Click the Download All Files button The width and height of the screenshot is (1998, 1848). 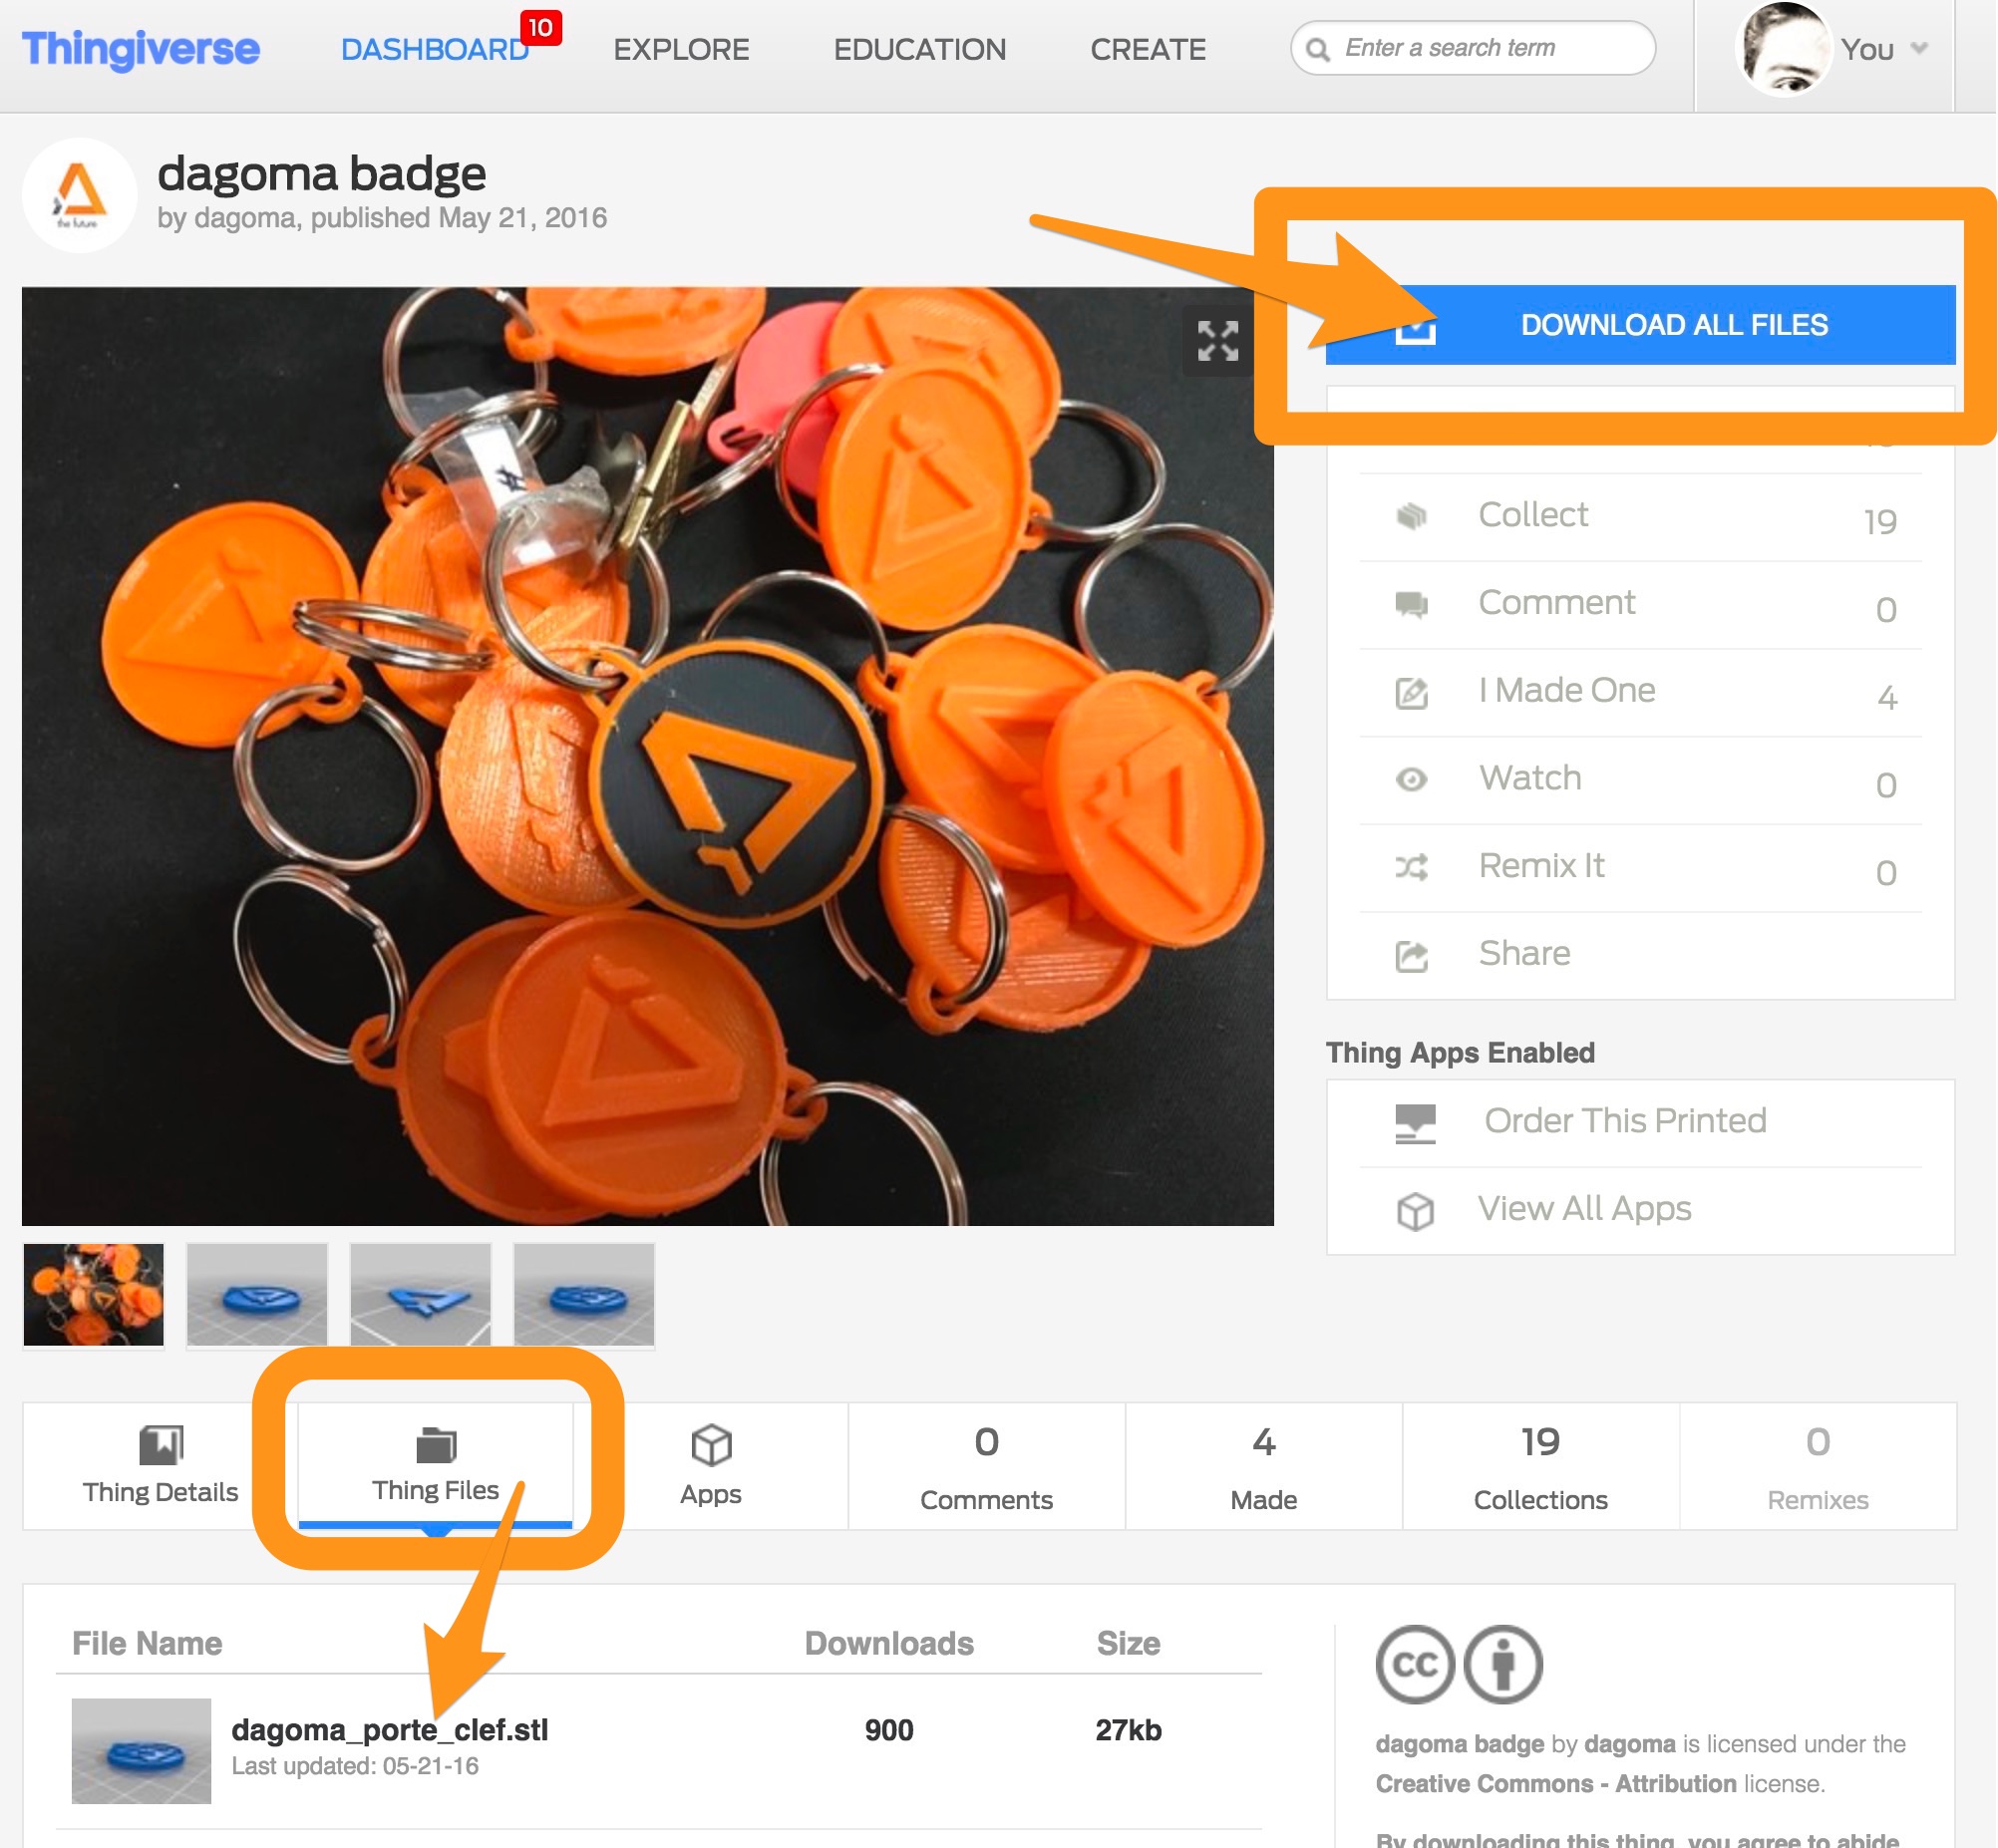pyautogui.click(x=1669, y=324)
